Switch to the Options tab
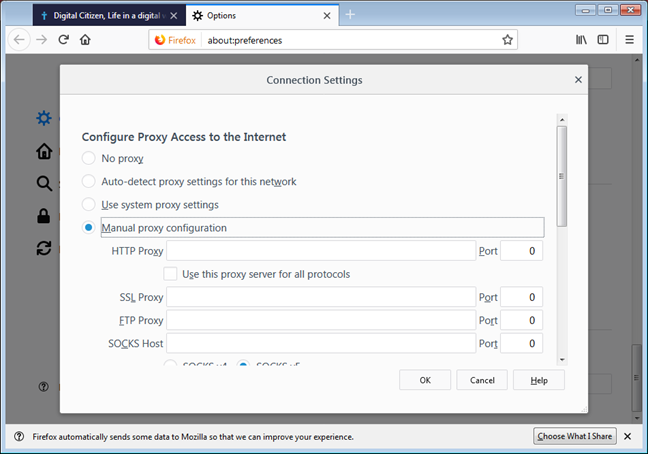The image size is (648, 454). coord(262,16)
